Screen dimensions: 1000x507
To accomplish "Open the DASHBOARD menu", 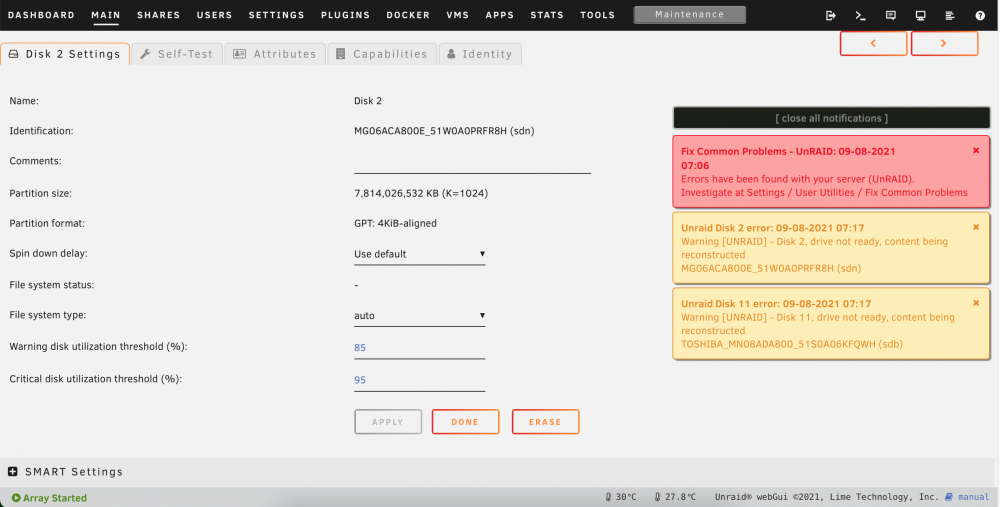I will point(41,15).
